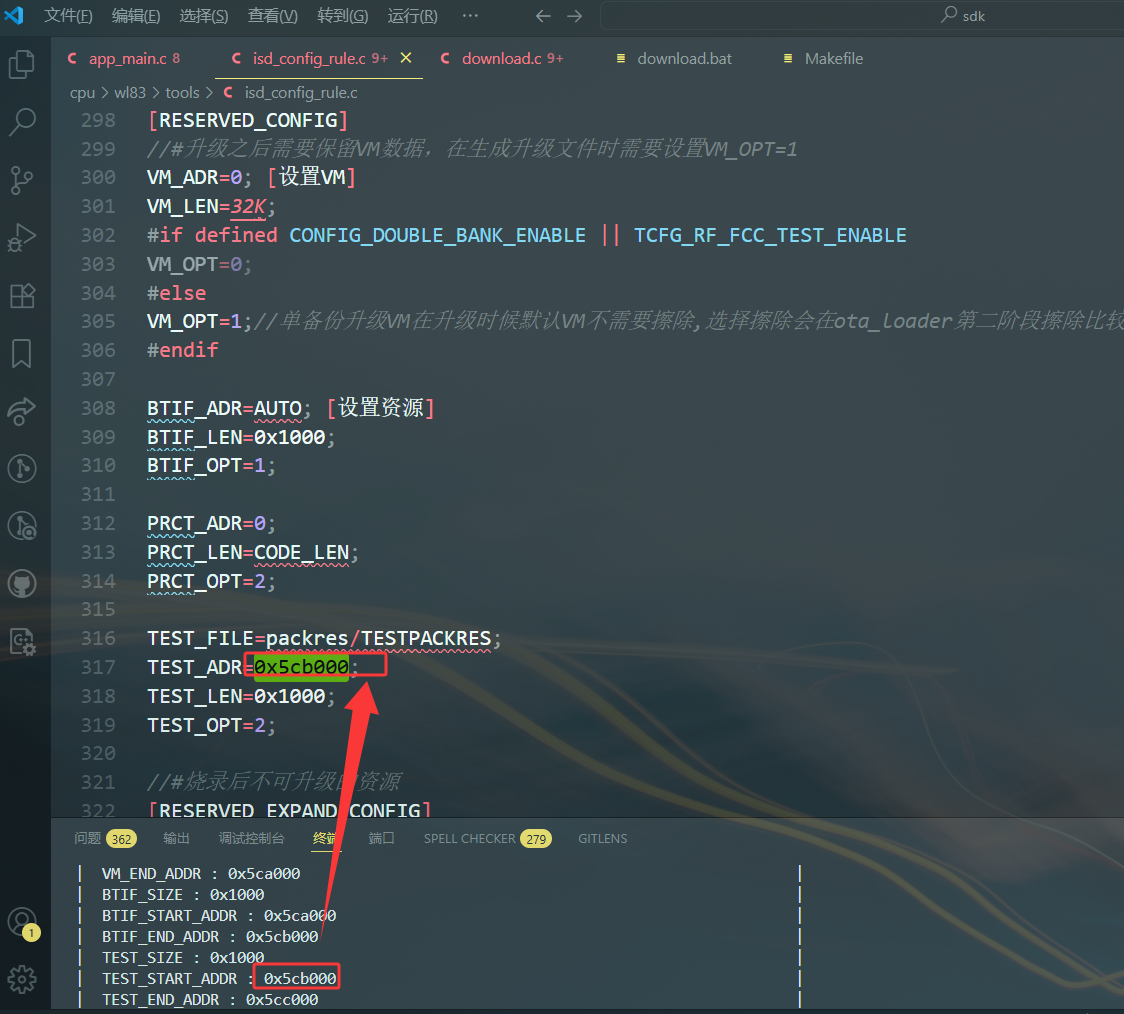
Task: Open the Manage settings gear
Action: (x=22, y=979)
